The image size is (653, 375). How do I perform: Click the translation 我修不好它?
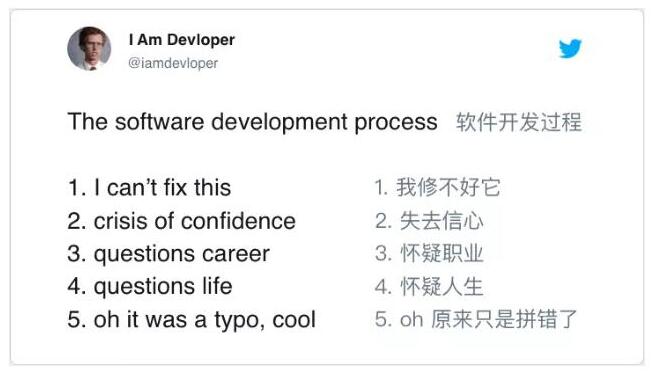tap(448, 187)
